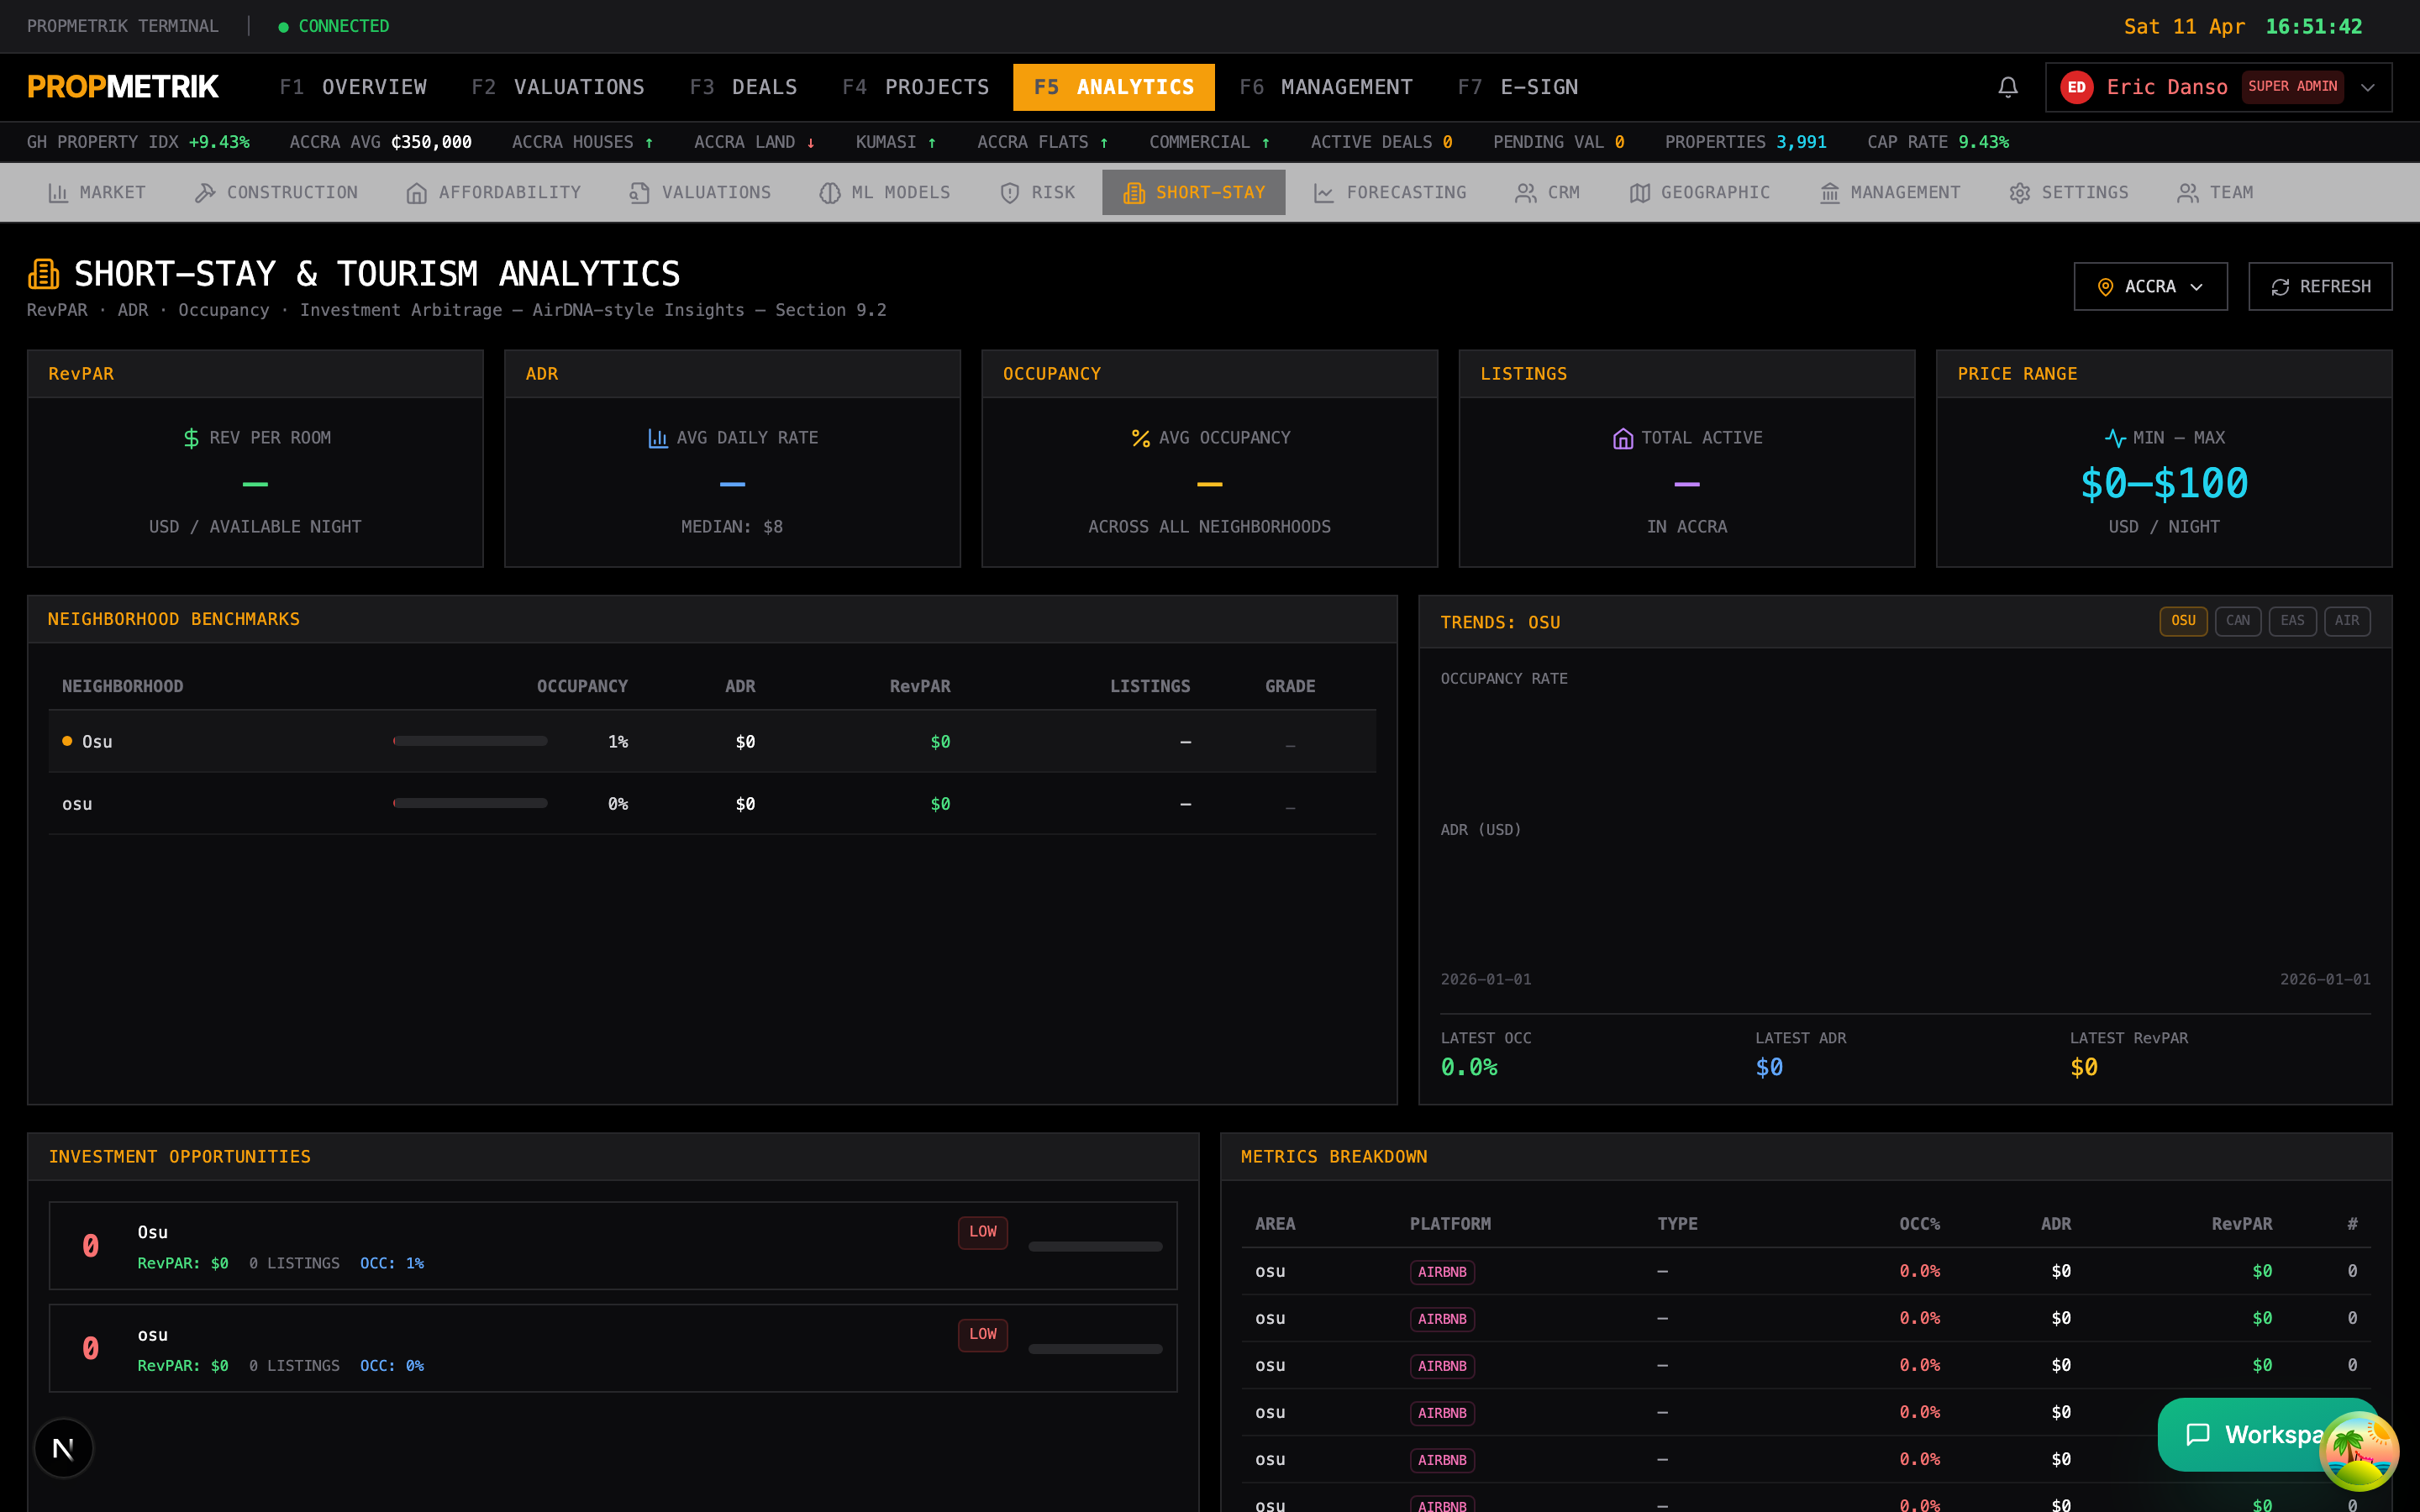Image resolution: width=2420 pixels, height=1512 pixels.
Task: Click the capitalized Osu row's occupancy bar
Action: (470, 741)
